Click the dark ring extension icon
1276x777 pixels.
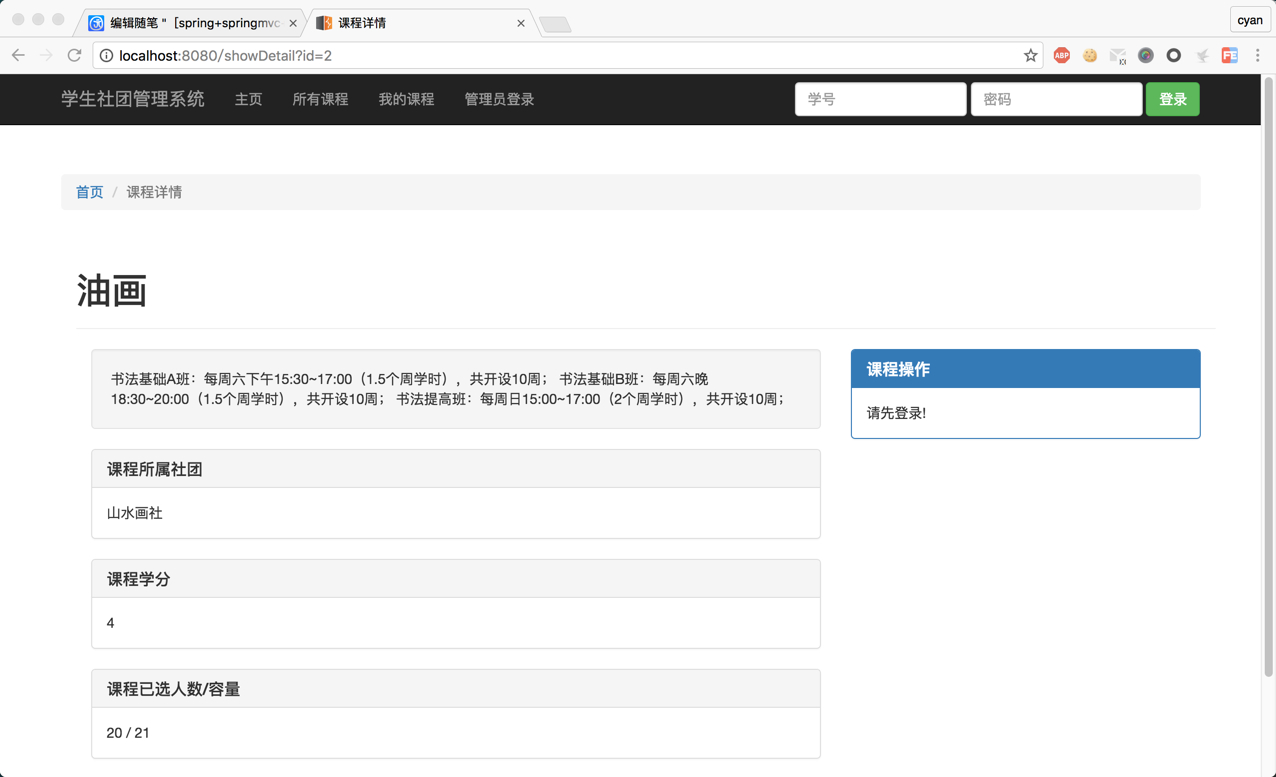[1174, 55]
